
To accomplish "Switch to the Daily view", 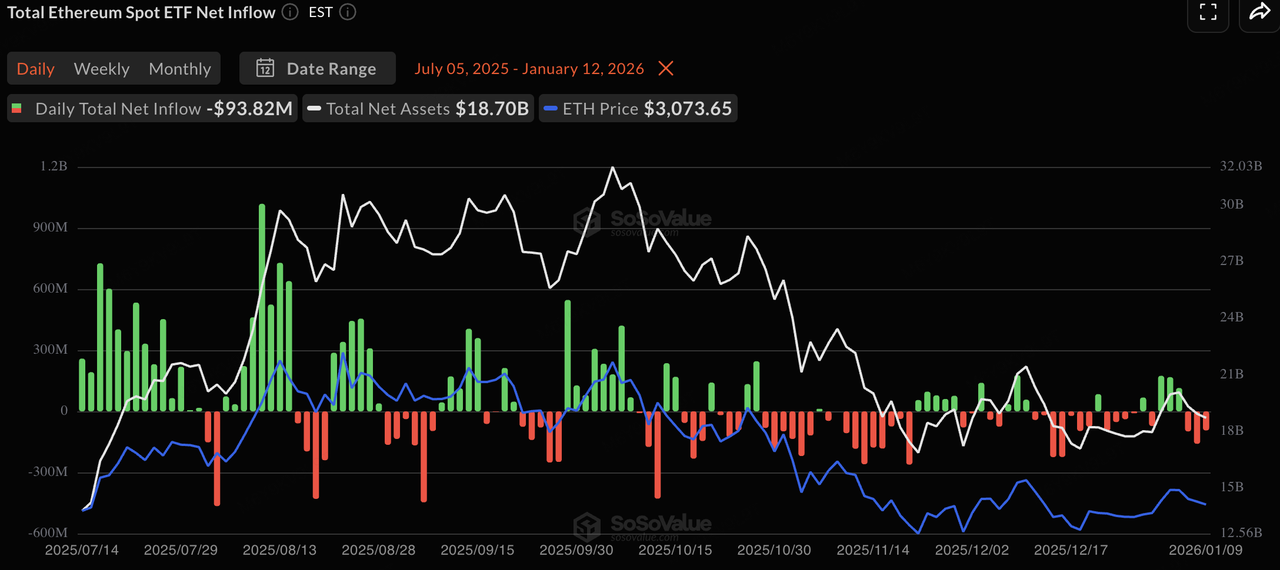I will click(36, 69).
